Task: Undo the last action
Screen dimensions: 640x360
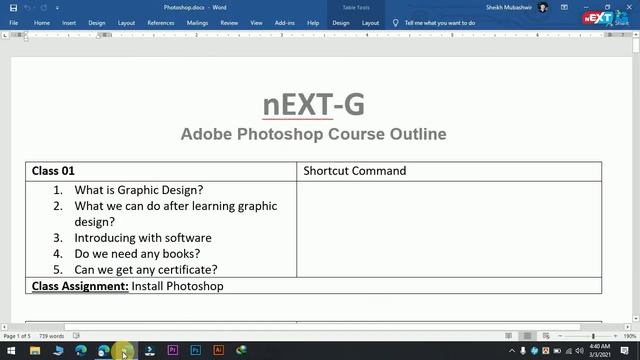Action: (x=27, y=8)
